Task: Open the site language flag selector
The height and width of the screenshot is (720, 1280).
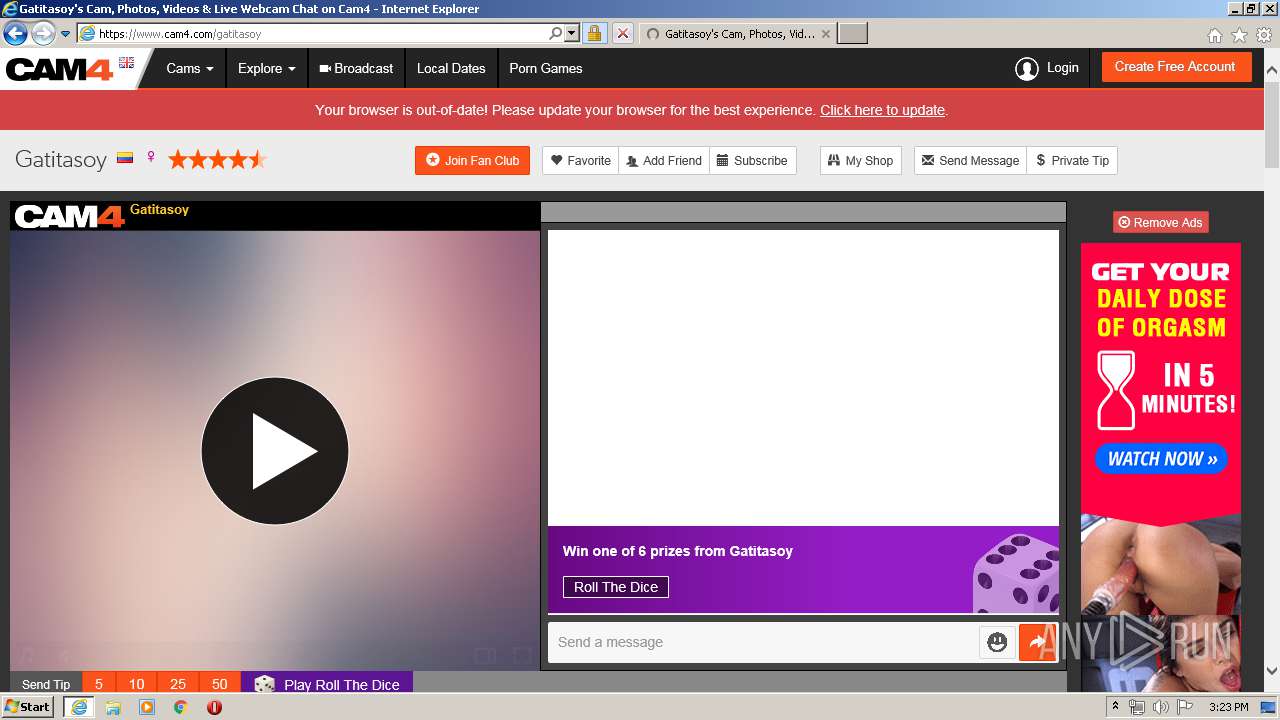Action: point(126,62)
